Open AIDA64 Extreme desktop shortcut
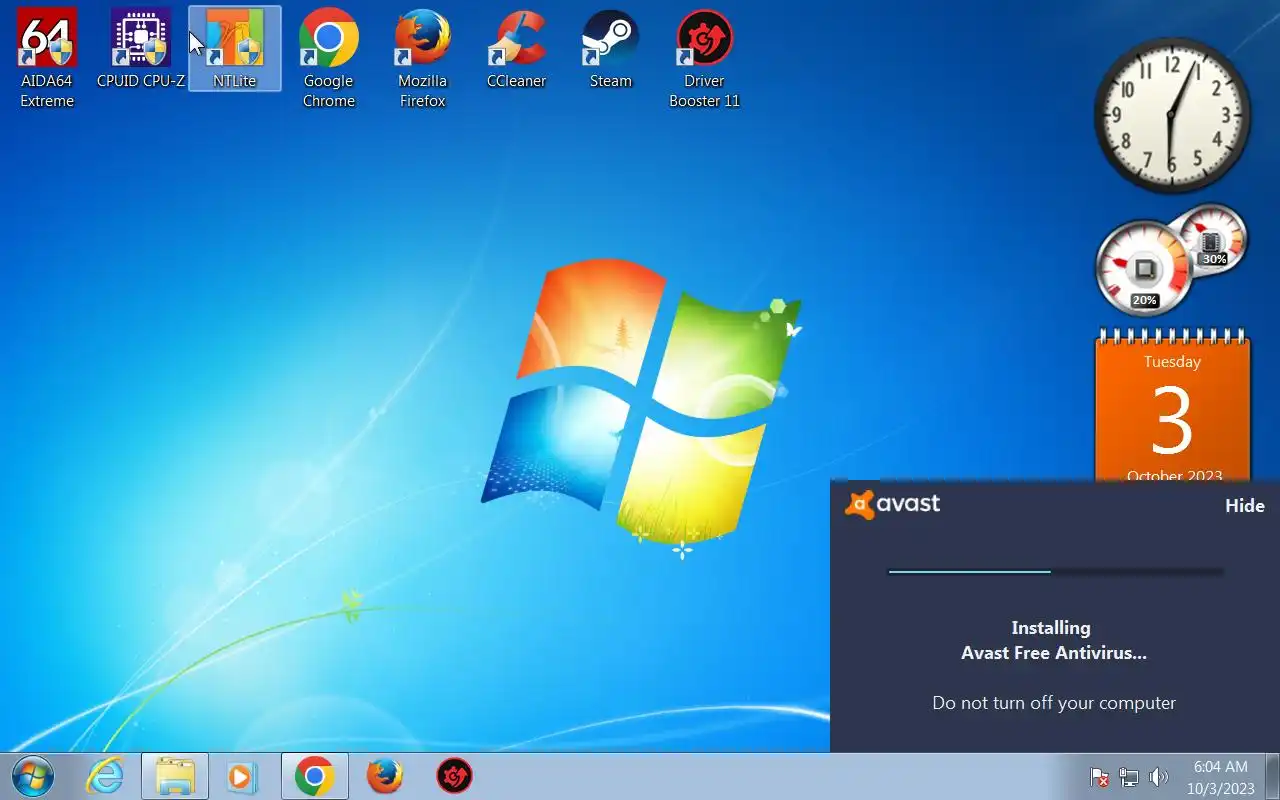Screen dimensions: 1280x800 click(x=47, y=58)
